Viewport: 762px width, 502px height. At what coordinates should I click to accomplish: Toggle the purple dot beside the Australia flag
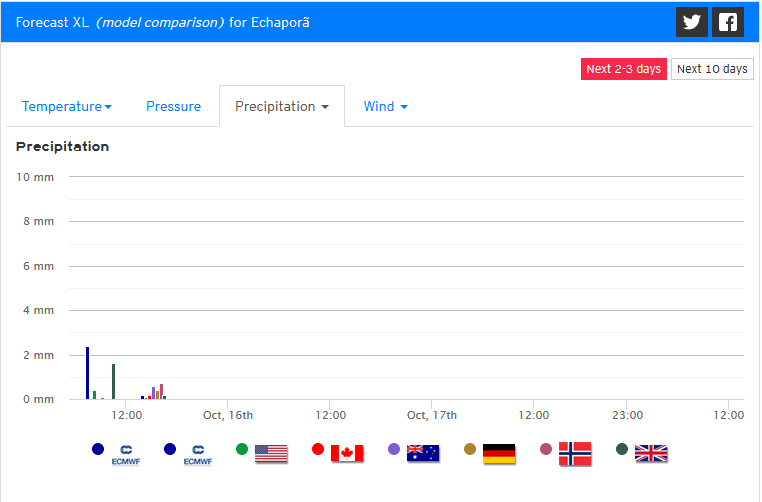point(394,450)
